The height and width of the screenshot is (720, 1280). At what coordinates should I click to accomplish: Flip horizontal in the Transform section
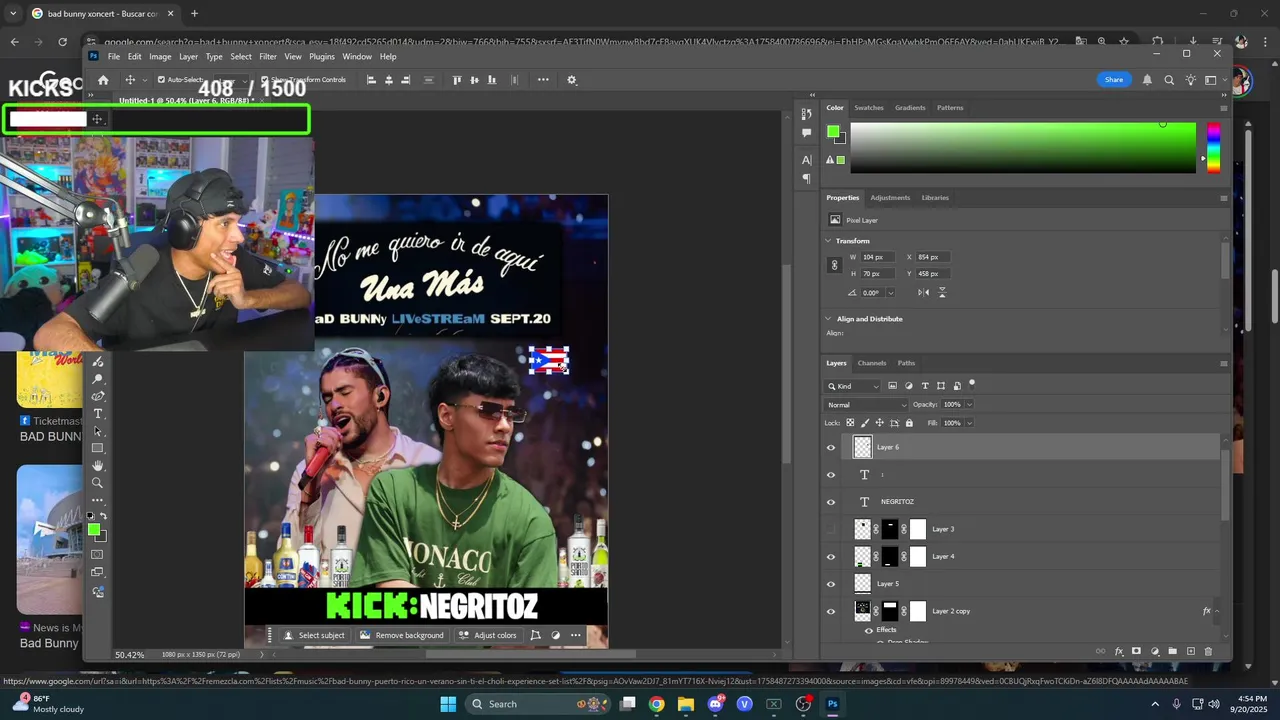(x=924, y=292)
